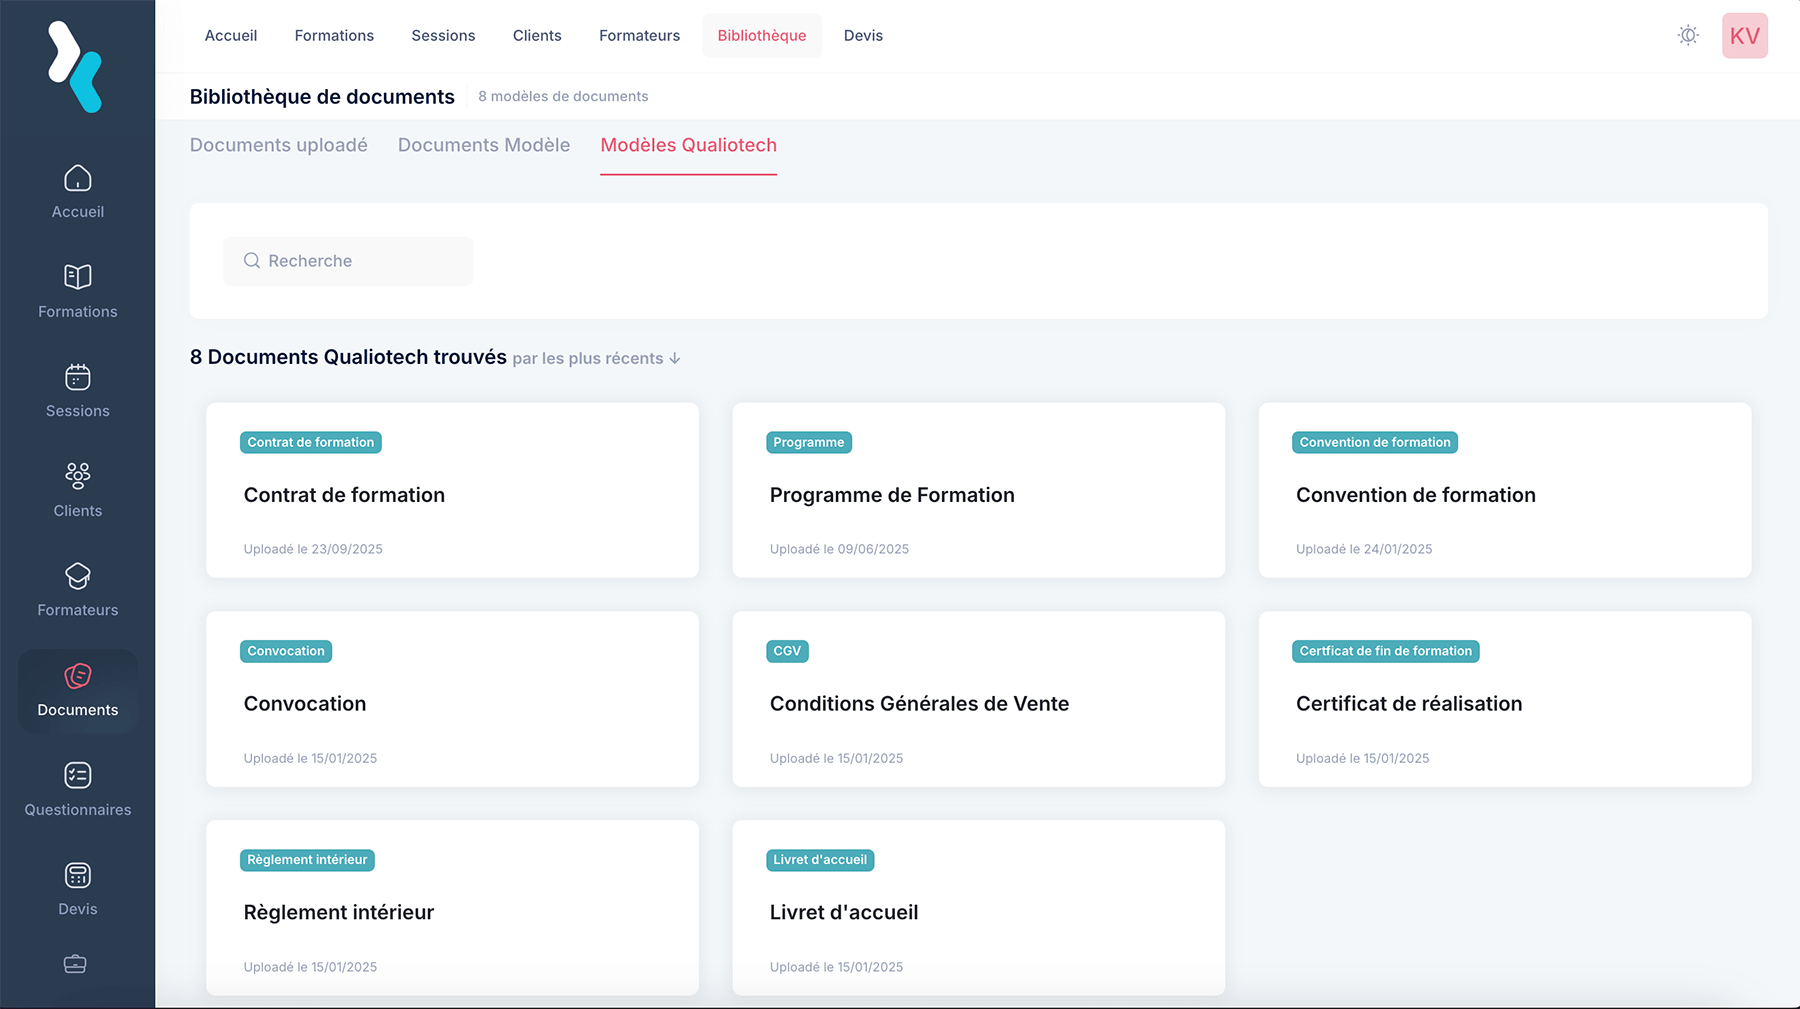Open Questionnaires via the sidebar checklist icon

point(77,776)
